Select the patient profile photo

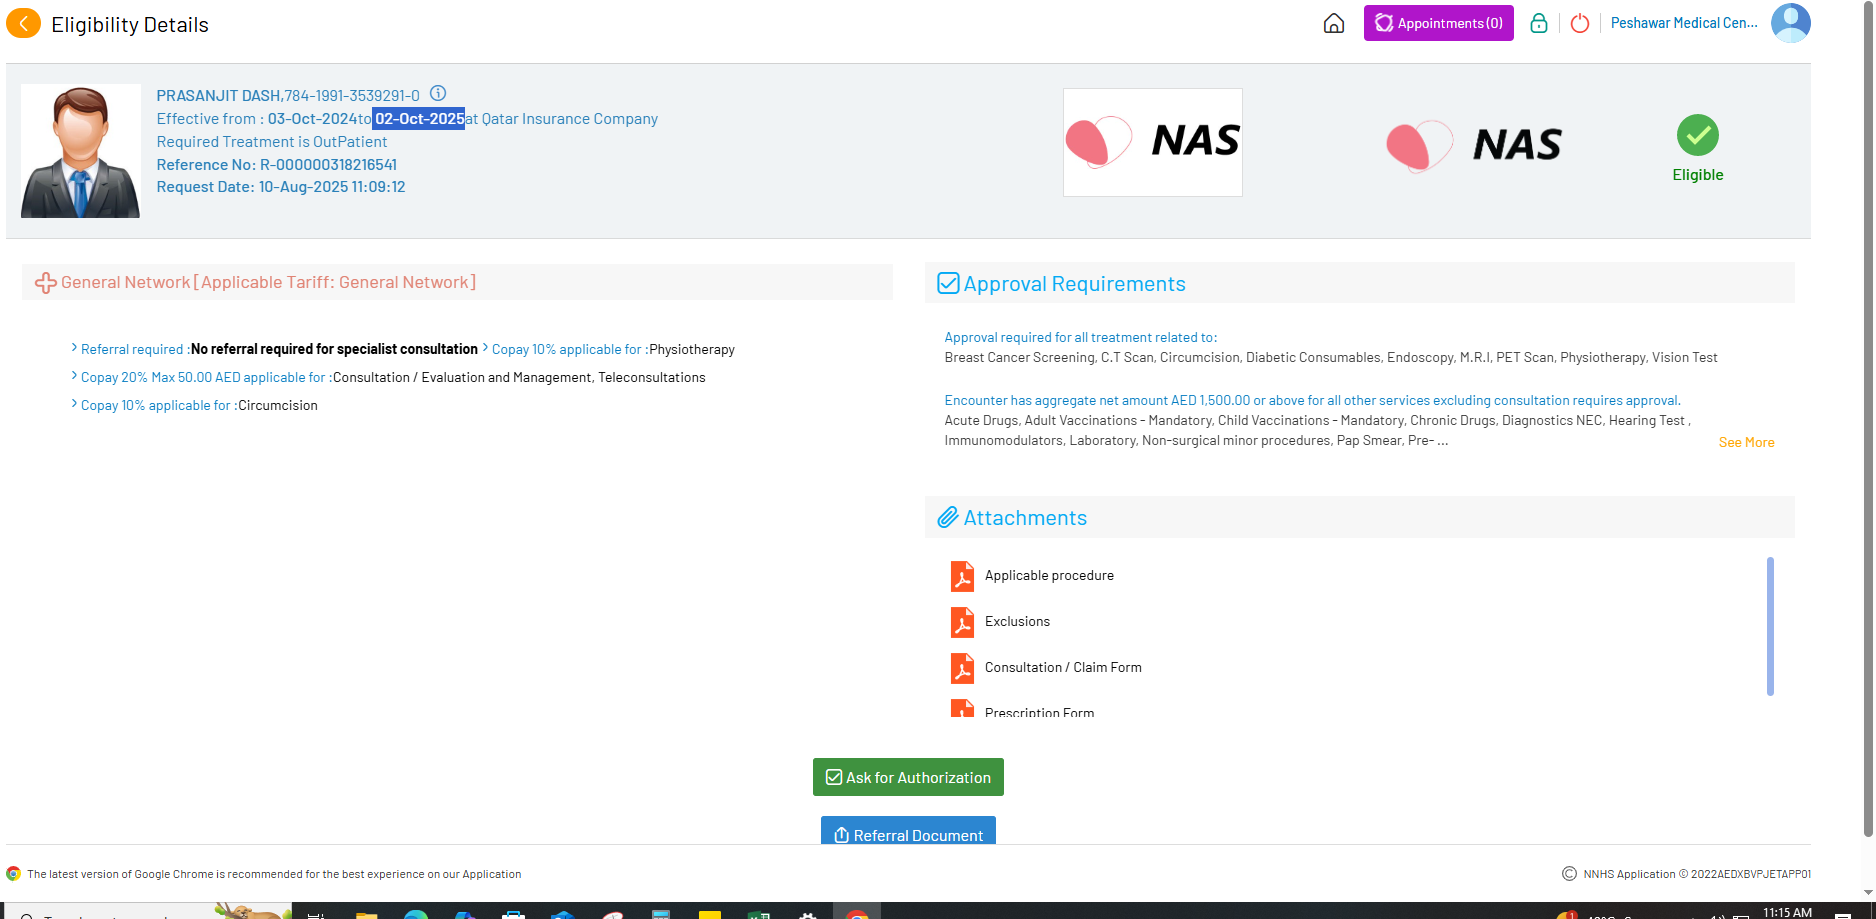pyautogui.click(x=81, y=151)
